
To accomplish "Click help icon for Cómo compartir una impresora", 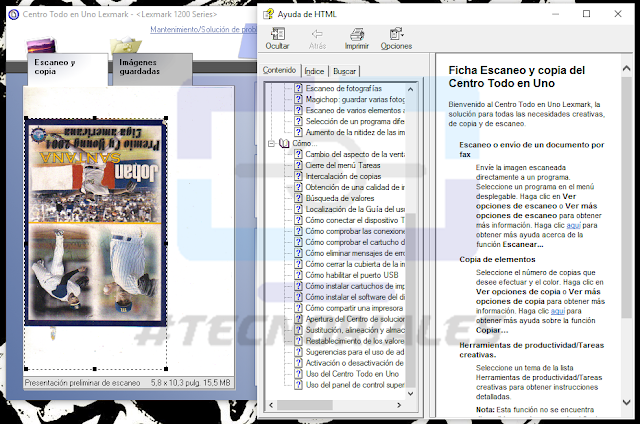I will [x=298, y=308].
